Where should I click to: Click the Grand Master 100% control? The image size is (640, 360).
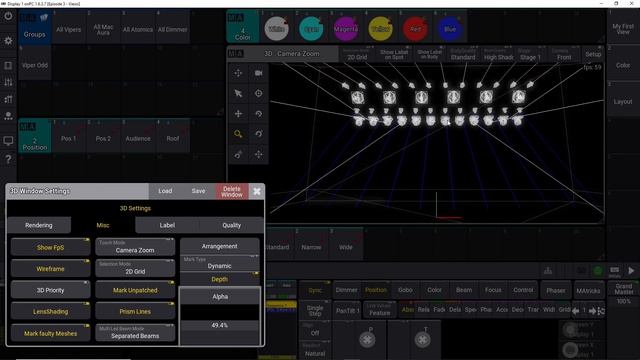click(x=624, y=293)
